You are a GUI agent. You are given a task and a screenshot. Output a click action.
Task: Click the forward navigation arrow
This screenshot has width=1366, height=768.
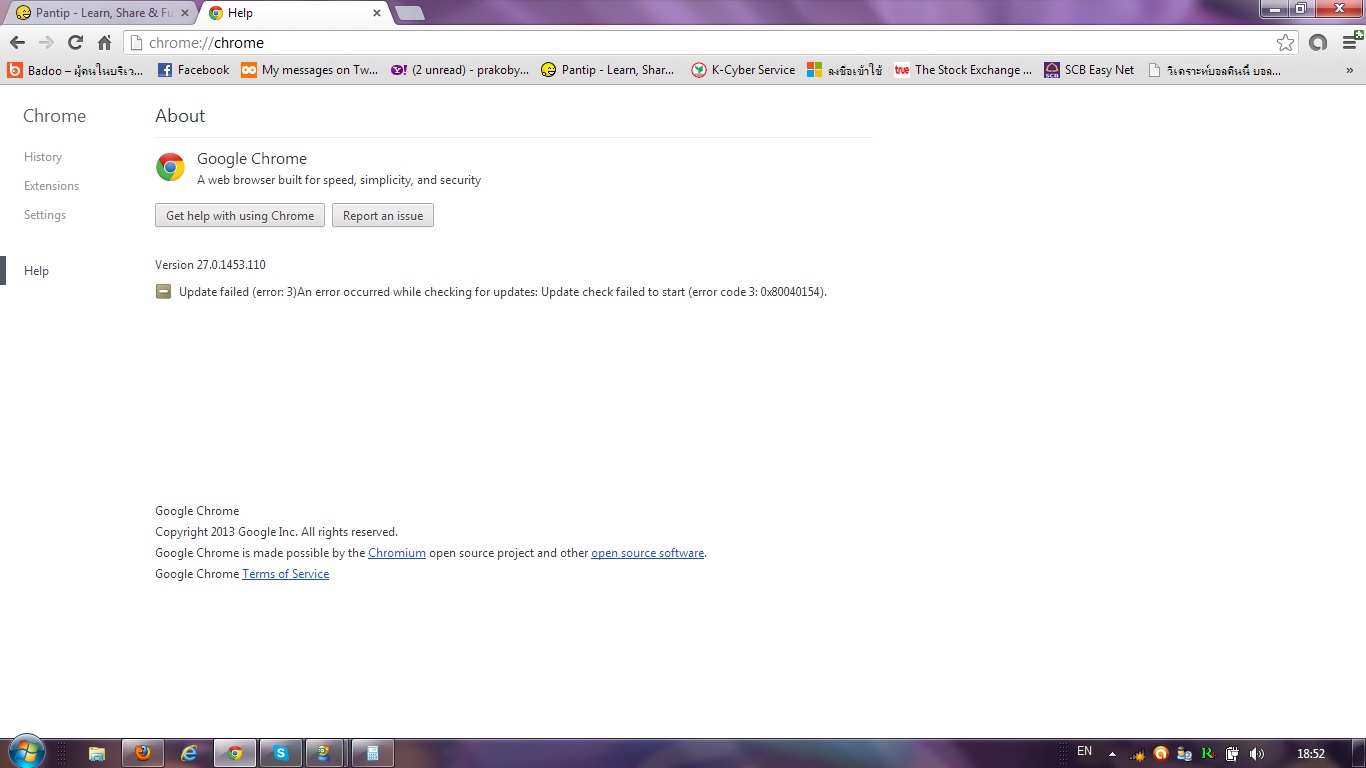pos(46,43)
